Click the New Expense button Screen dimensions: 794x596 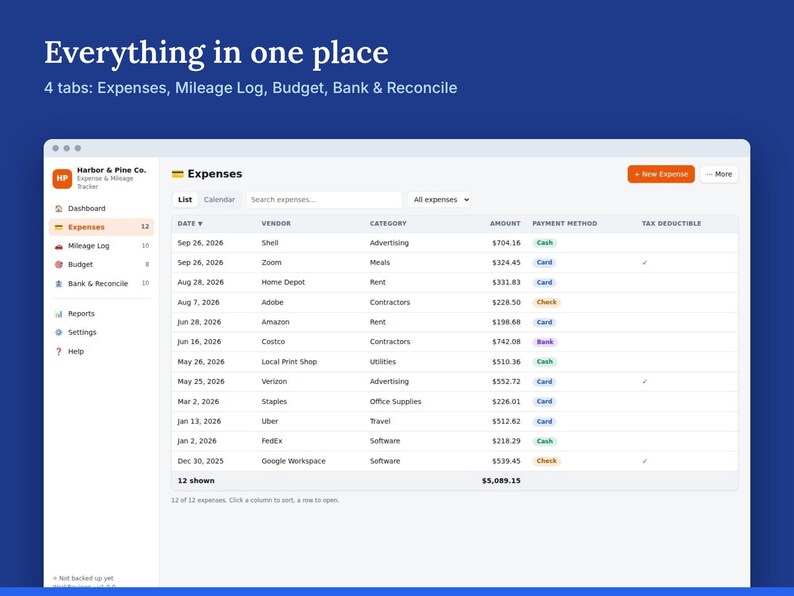click(x=661, y=174)
